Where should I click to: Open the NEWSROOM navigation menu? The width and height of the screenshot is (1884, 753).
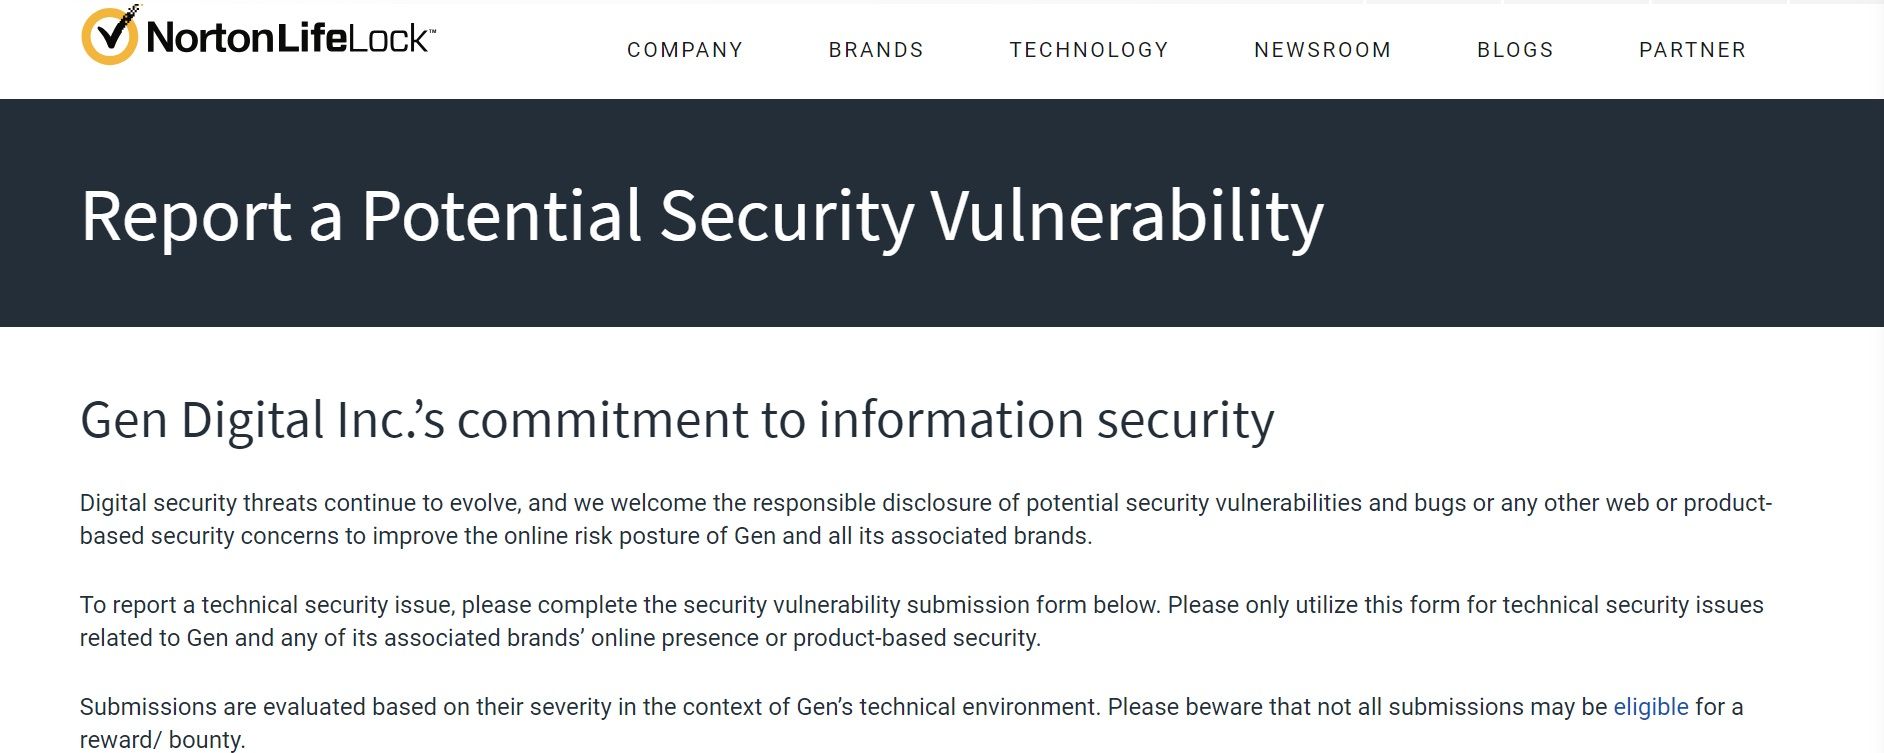tap(1322, 49)
